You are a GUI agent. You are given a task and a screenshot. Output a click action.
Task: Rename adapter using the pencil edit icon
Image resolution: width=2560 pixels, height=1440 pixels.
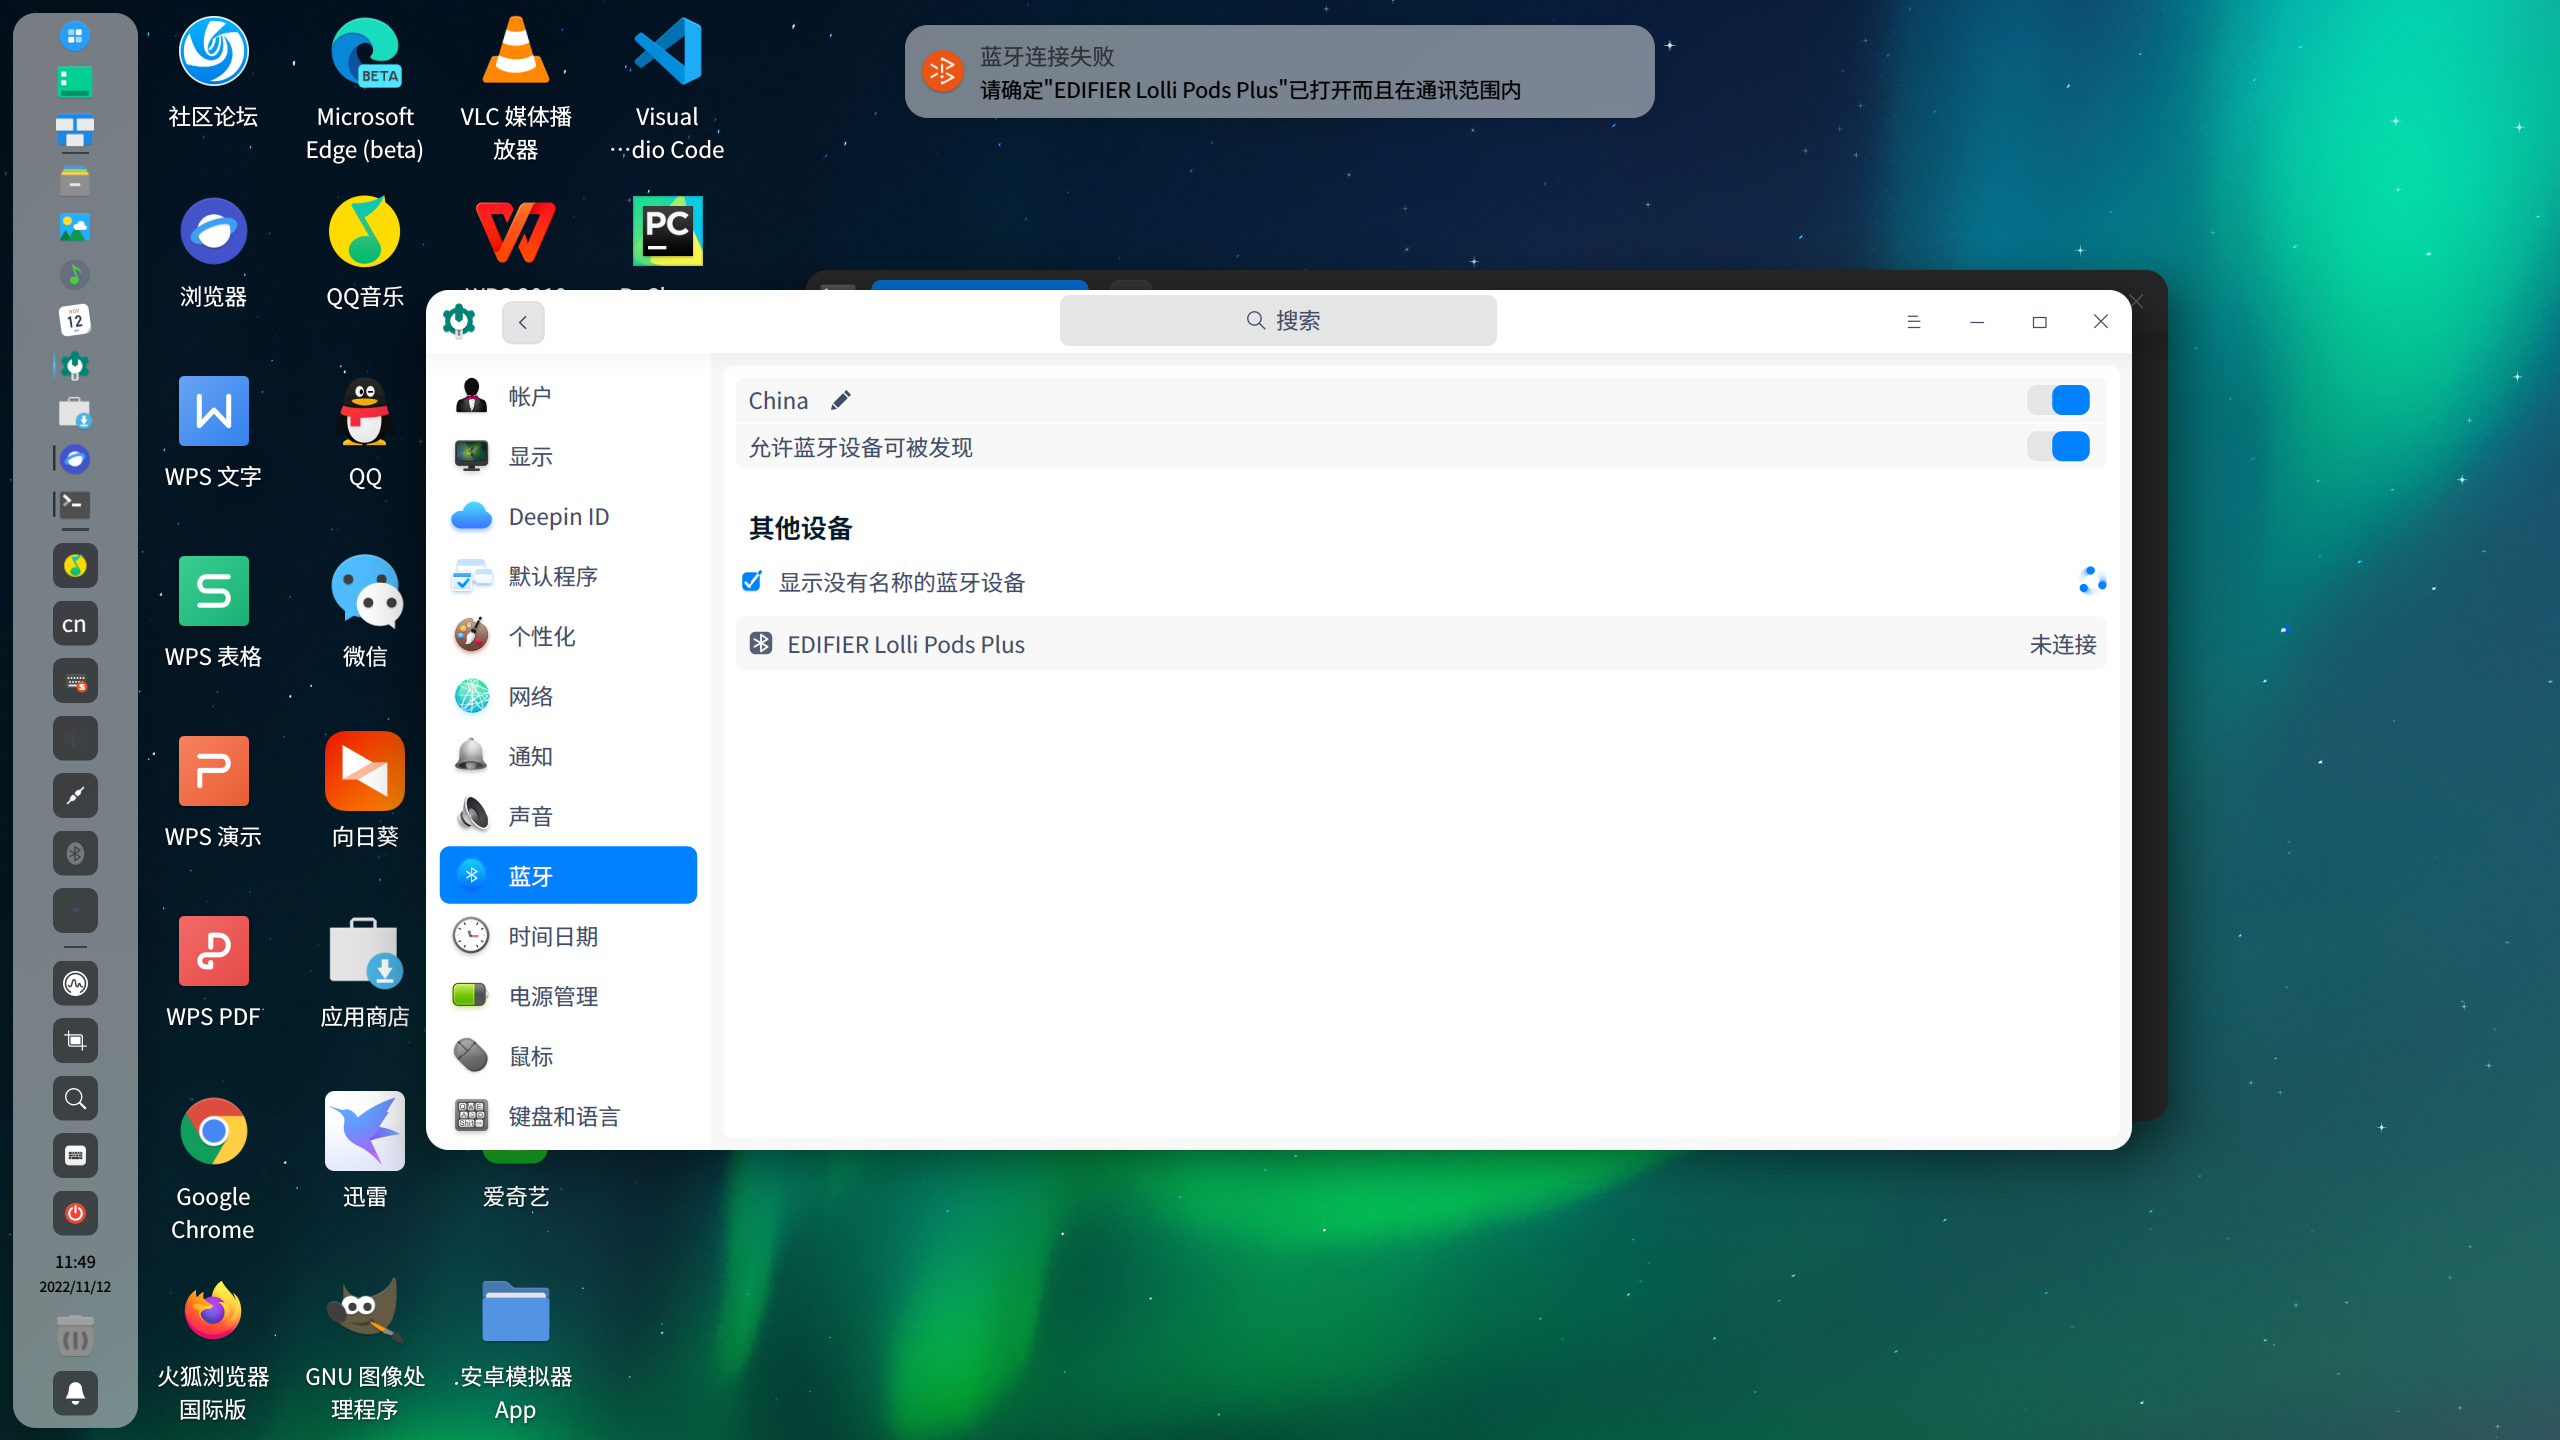coord(841,399)
